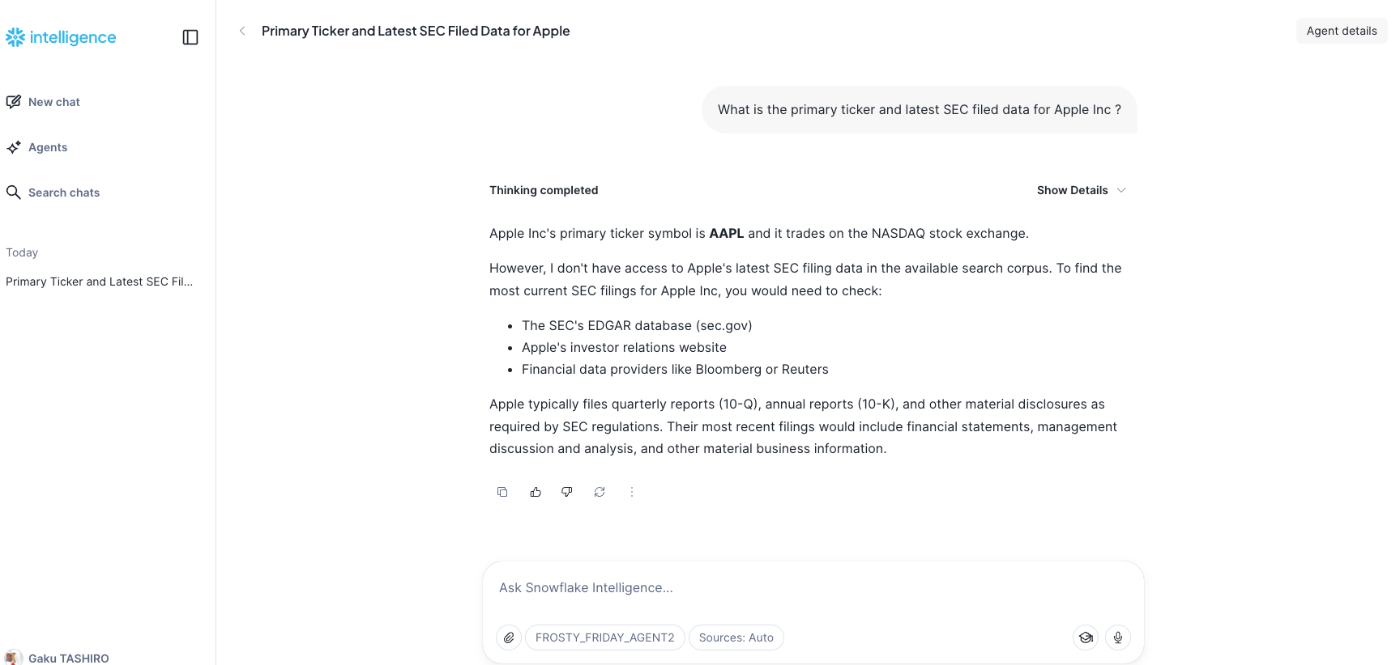Open chat 'Primary Ticker and Latest SEC Fil...'

(100, 281)
